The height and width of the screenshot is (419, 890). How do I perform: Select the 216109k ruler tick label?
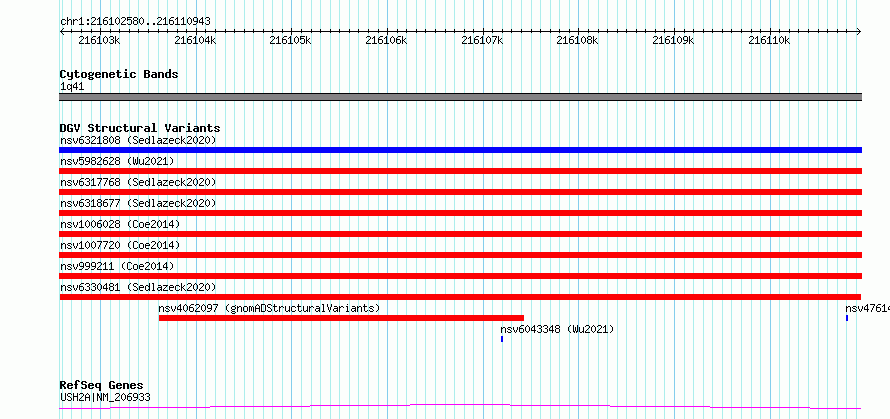674,40
